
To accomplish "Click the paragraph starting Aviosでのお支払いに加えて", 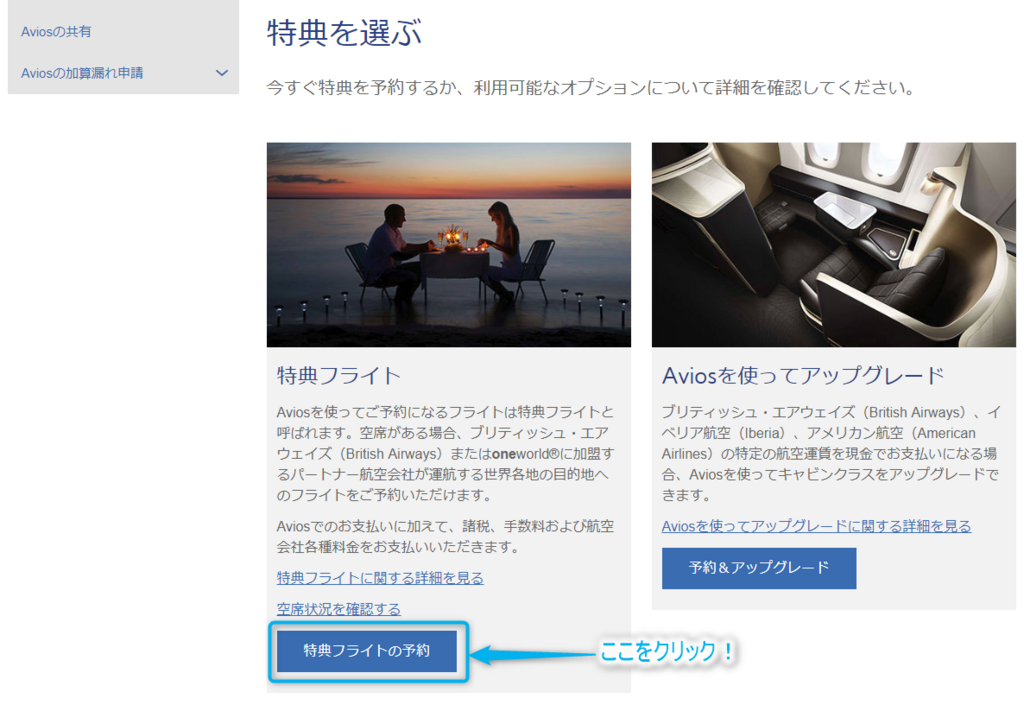I will pos(445,537).
